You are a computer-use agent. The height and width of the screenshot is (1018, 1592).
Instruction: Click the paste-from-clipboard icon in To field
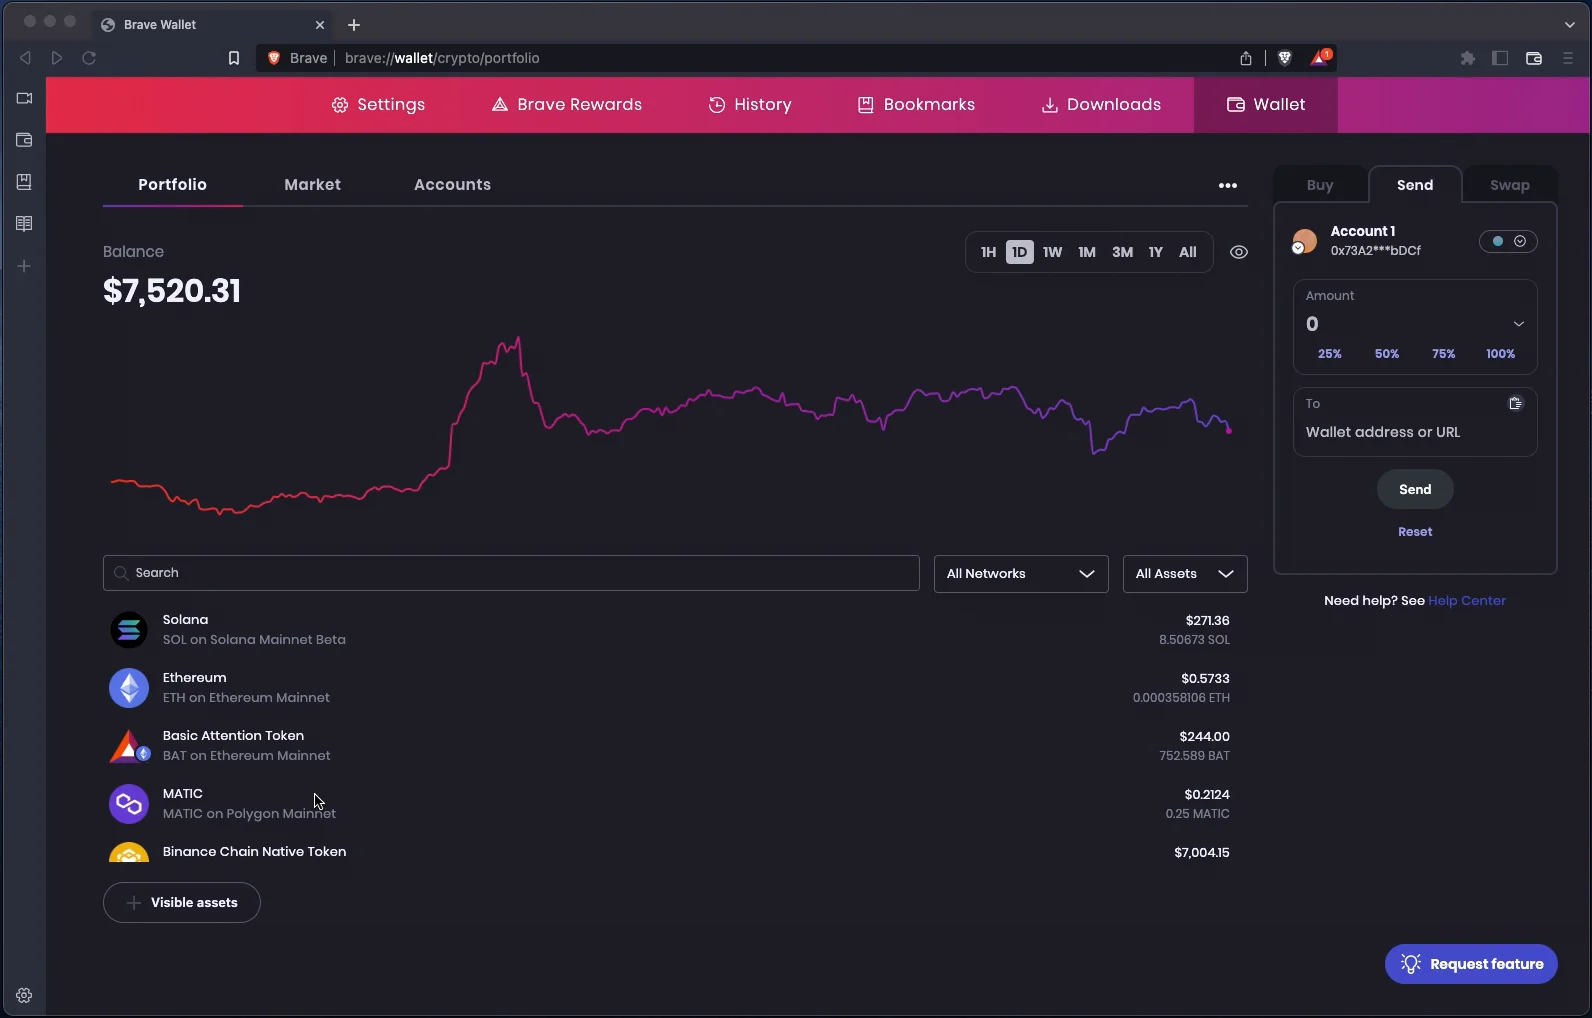[x=1515, y=403]
